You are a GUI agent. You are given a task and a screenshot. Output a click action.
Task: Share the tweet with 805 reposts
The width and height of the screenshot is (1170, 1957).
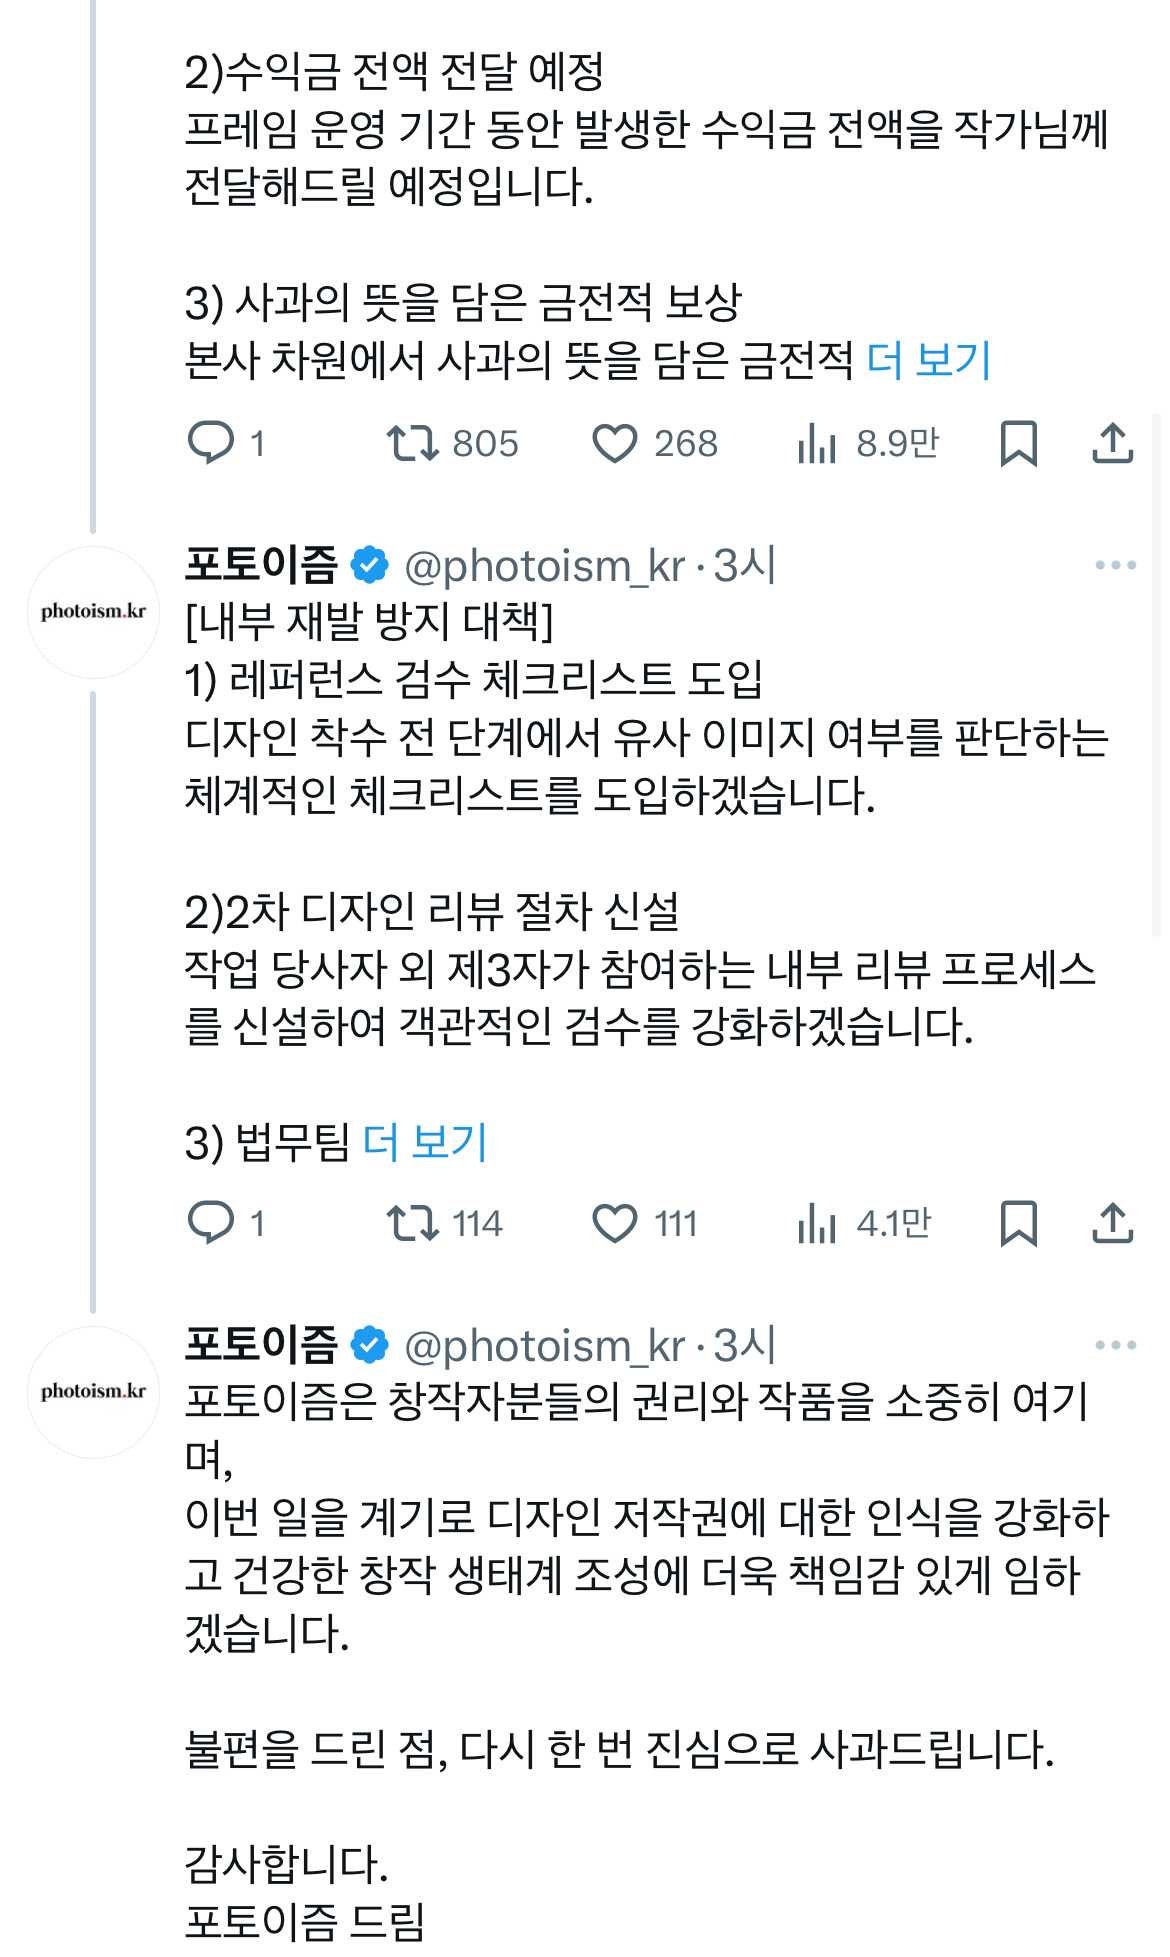click(x=1112, y=443)
